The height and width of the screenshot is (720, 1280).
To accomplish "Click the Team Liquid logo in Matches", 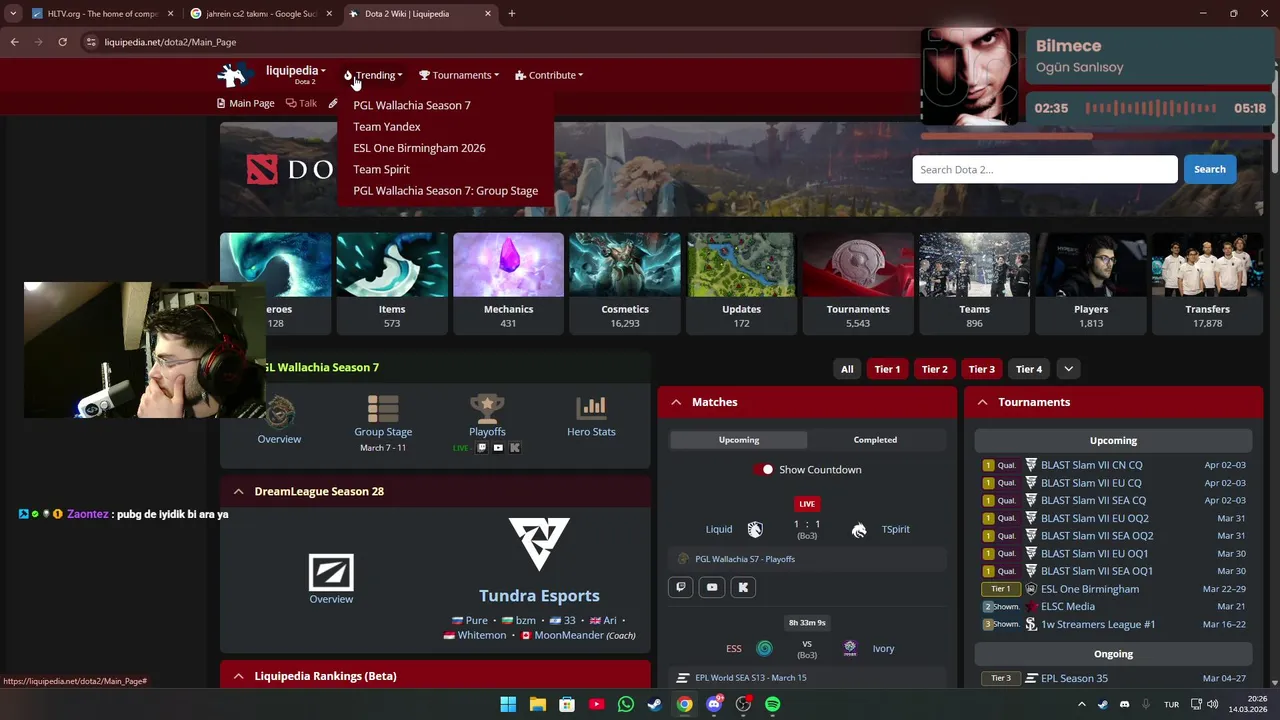I will tap(755, 529).
